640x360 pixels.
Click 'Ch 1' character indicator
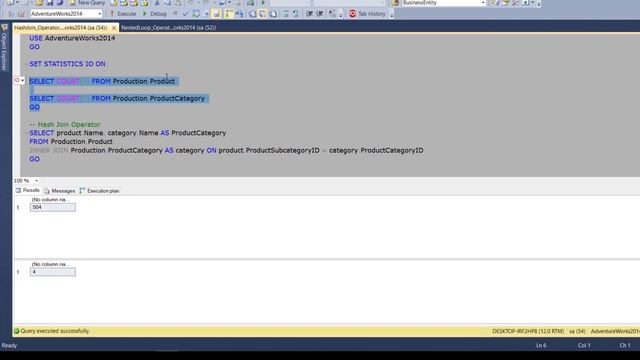coord(625,345)
